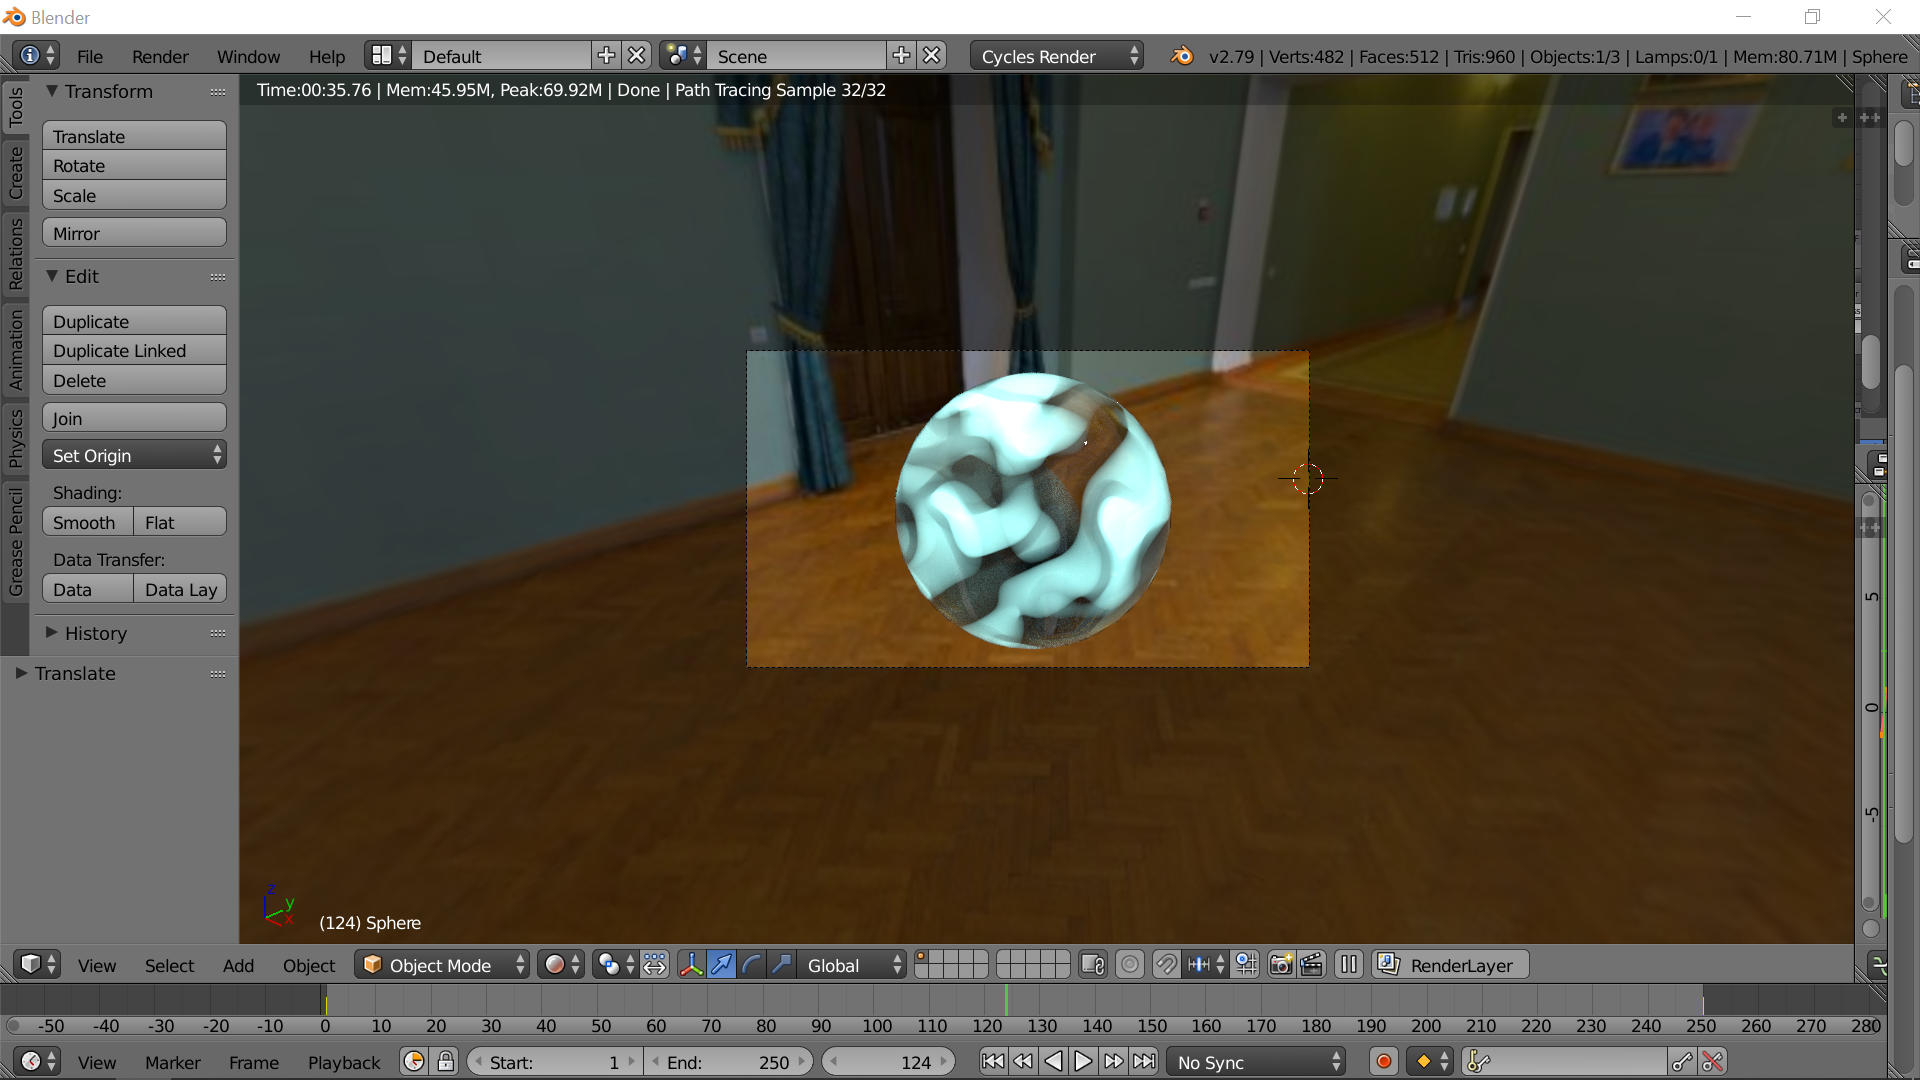Toggle snap during transform magnet
This screenshot has height=1080, width=1920.
pos(1166,965)
